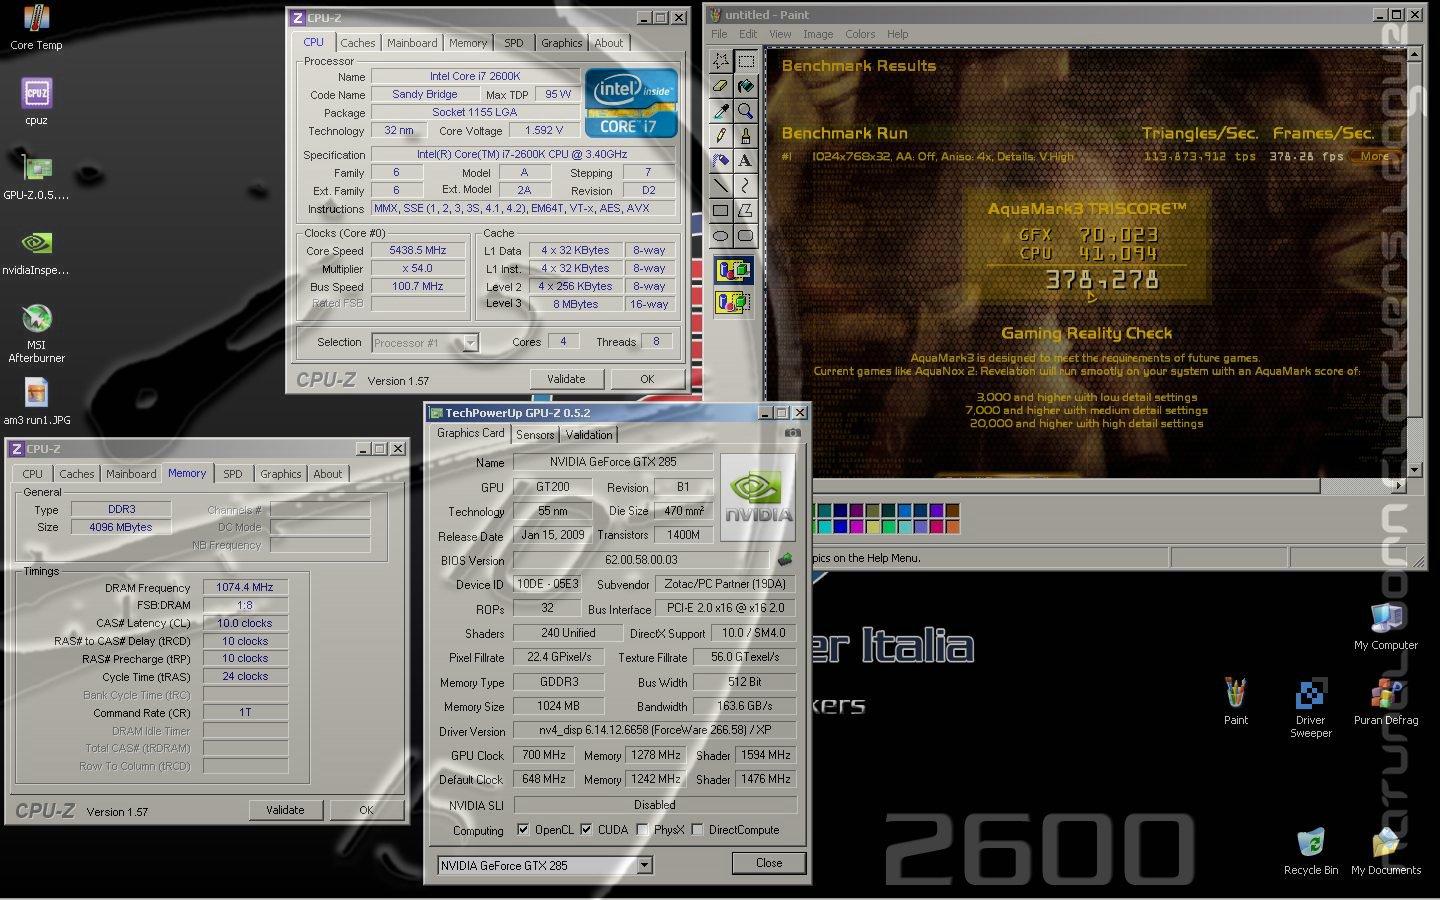This screenshot has width=1440, height=900.
Task: Select the Free-Form Select tool in Paint
Action: click(x=720, y=61)
